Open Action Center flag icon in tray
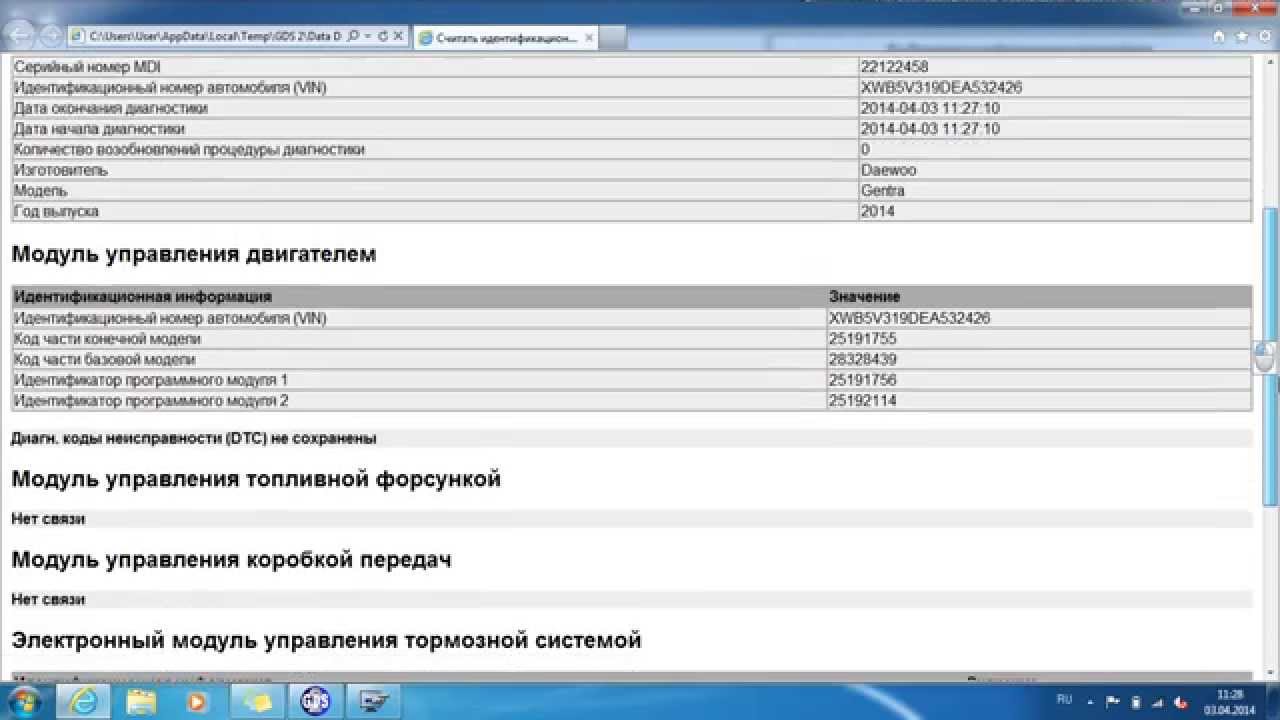This screenshot has height=720, width=1280. pos(1115,701)
